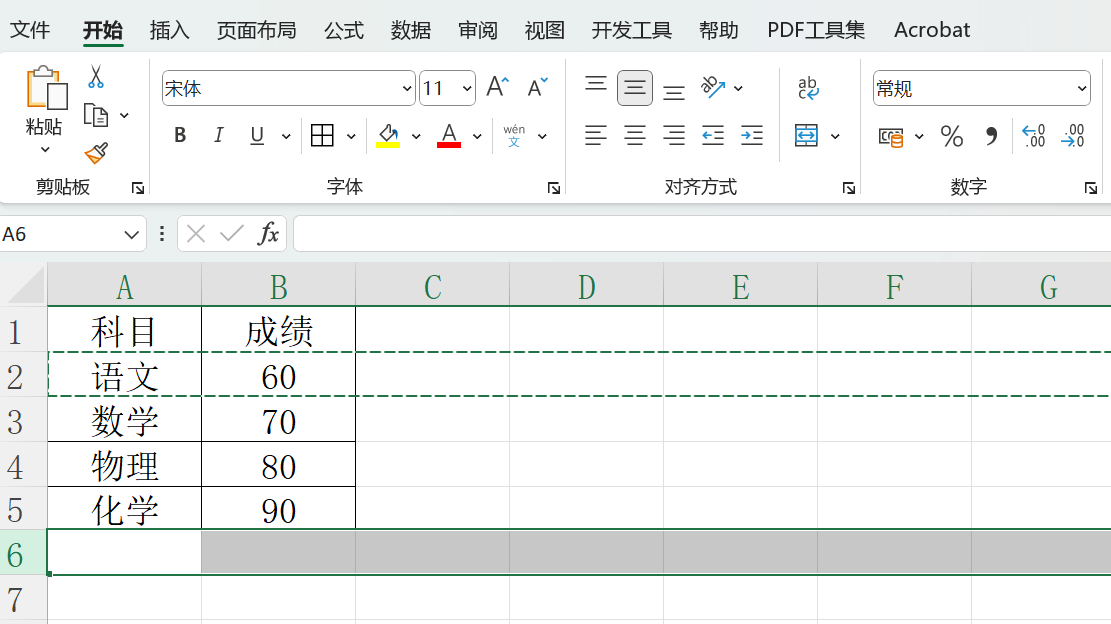Click the Paste clipboard icon
This screenshot has width=1111, height=624.
(x=45, y=88)
